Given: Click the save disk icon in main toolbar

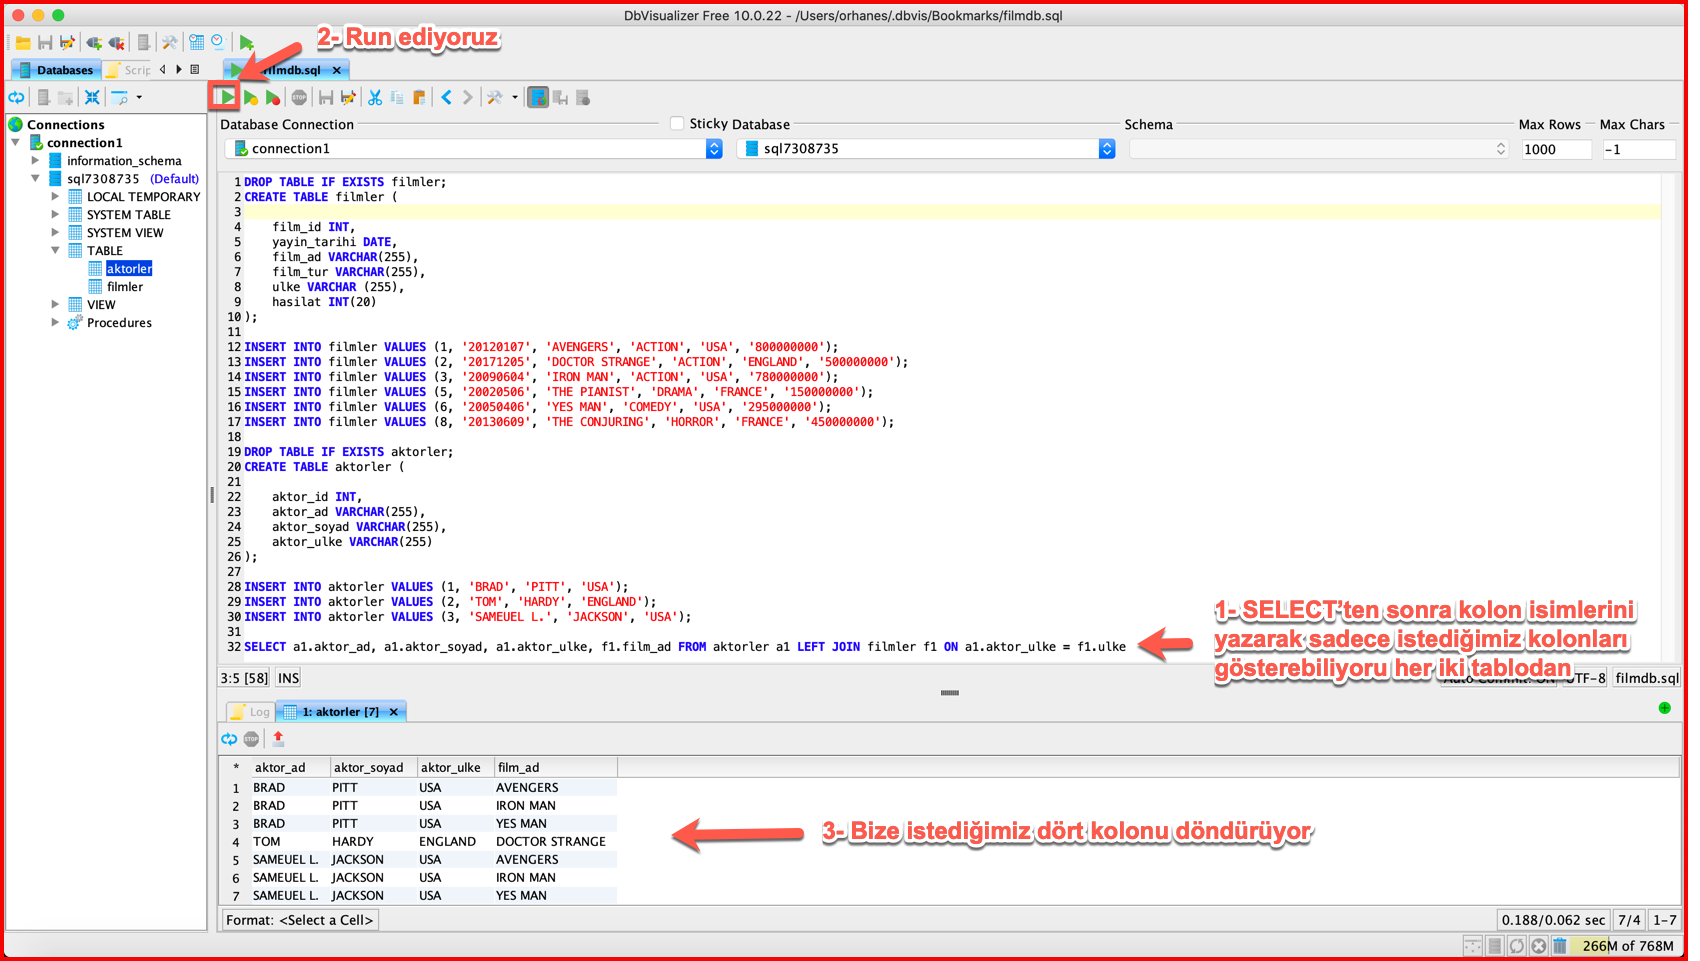Looking at the screenshot, I should tap(45, 43).
